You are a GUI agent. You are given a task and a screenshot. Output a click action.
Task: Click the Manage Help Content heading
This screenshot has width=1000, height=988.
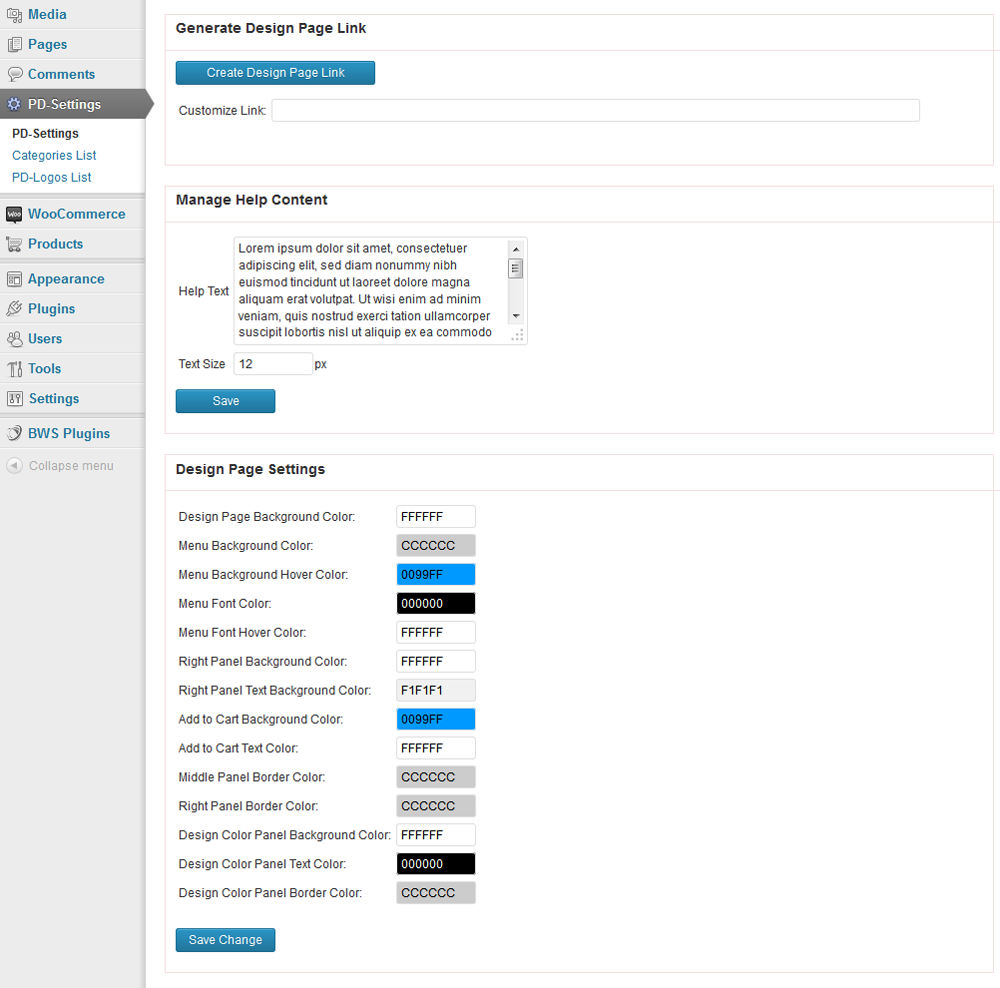point(251,200)
